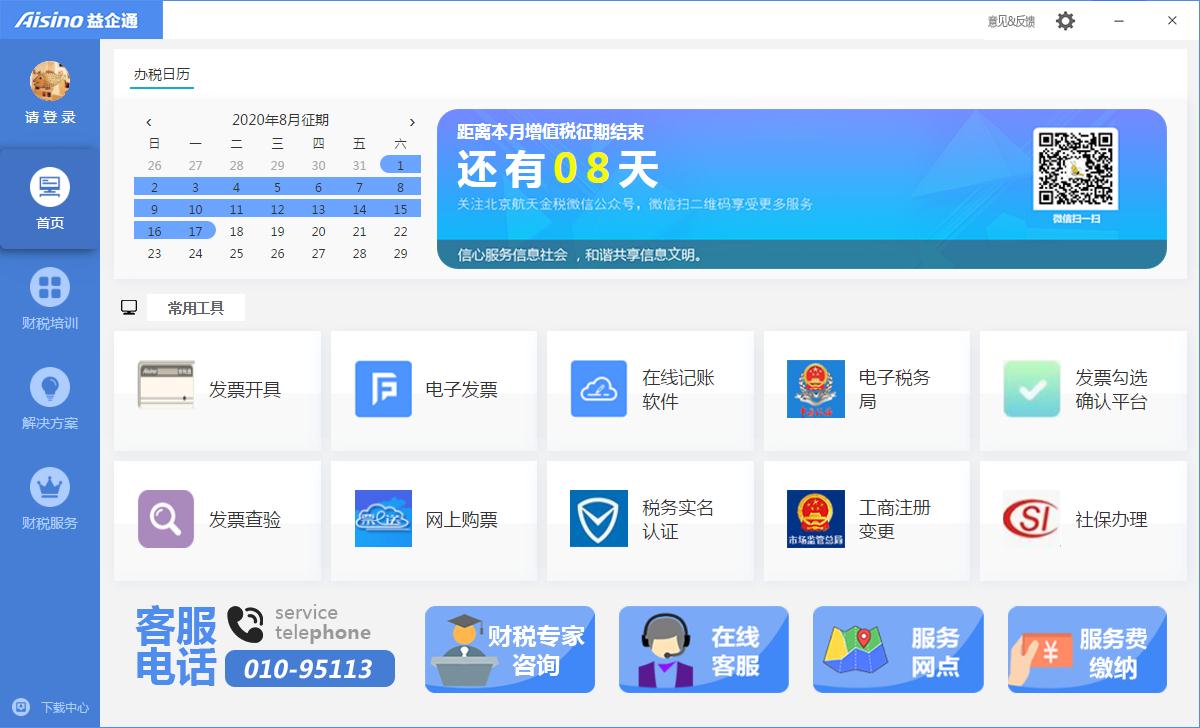The height and width of the screenshot is (728, 1200).
Task: Open the 网上购票 online ticket purchase tool
Action: pos(433,519)
